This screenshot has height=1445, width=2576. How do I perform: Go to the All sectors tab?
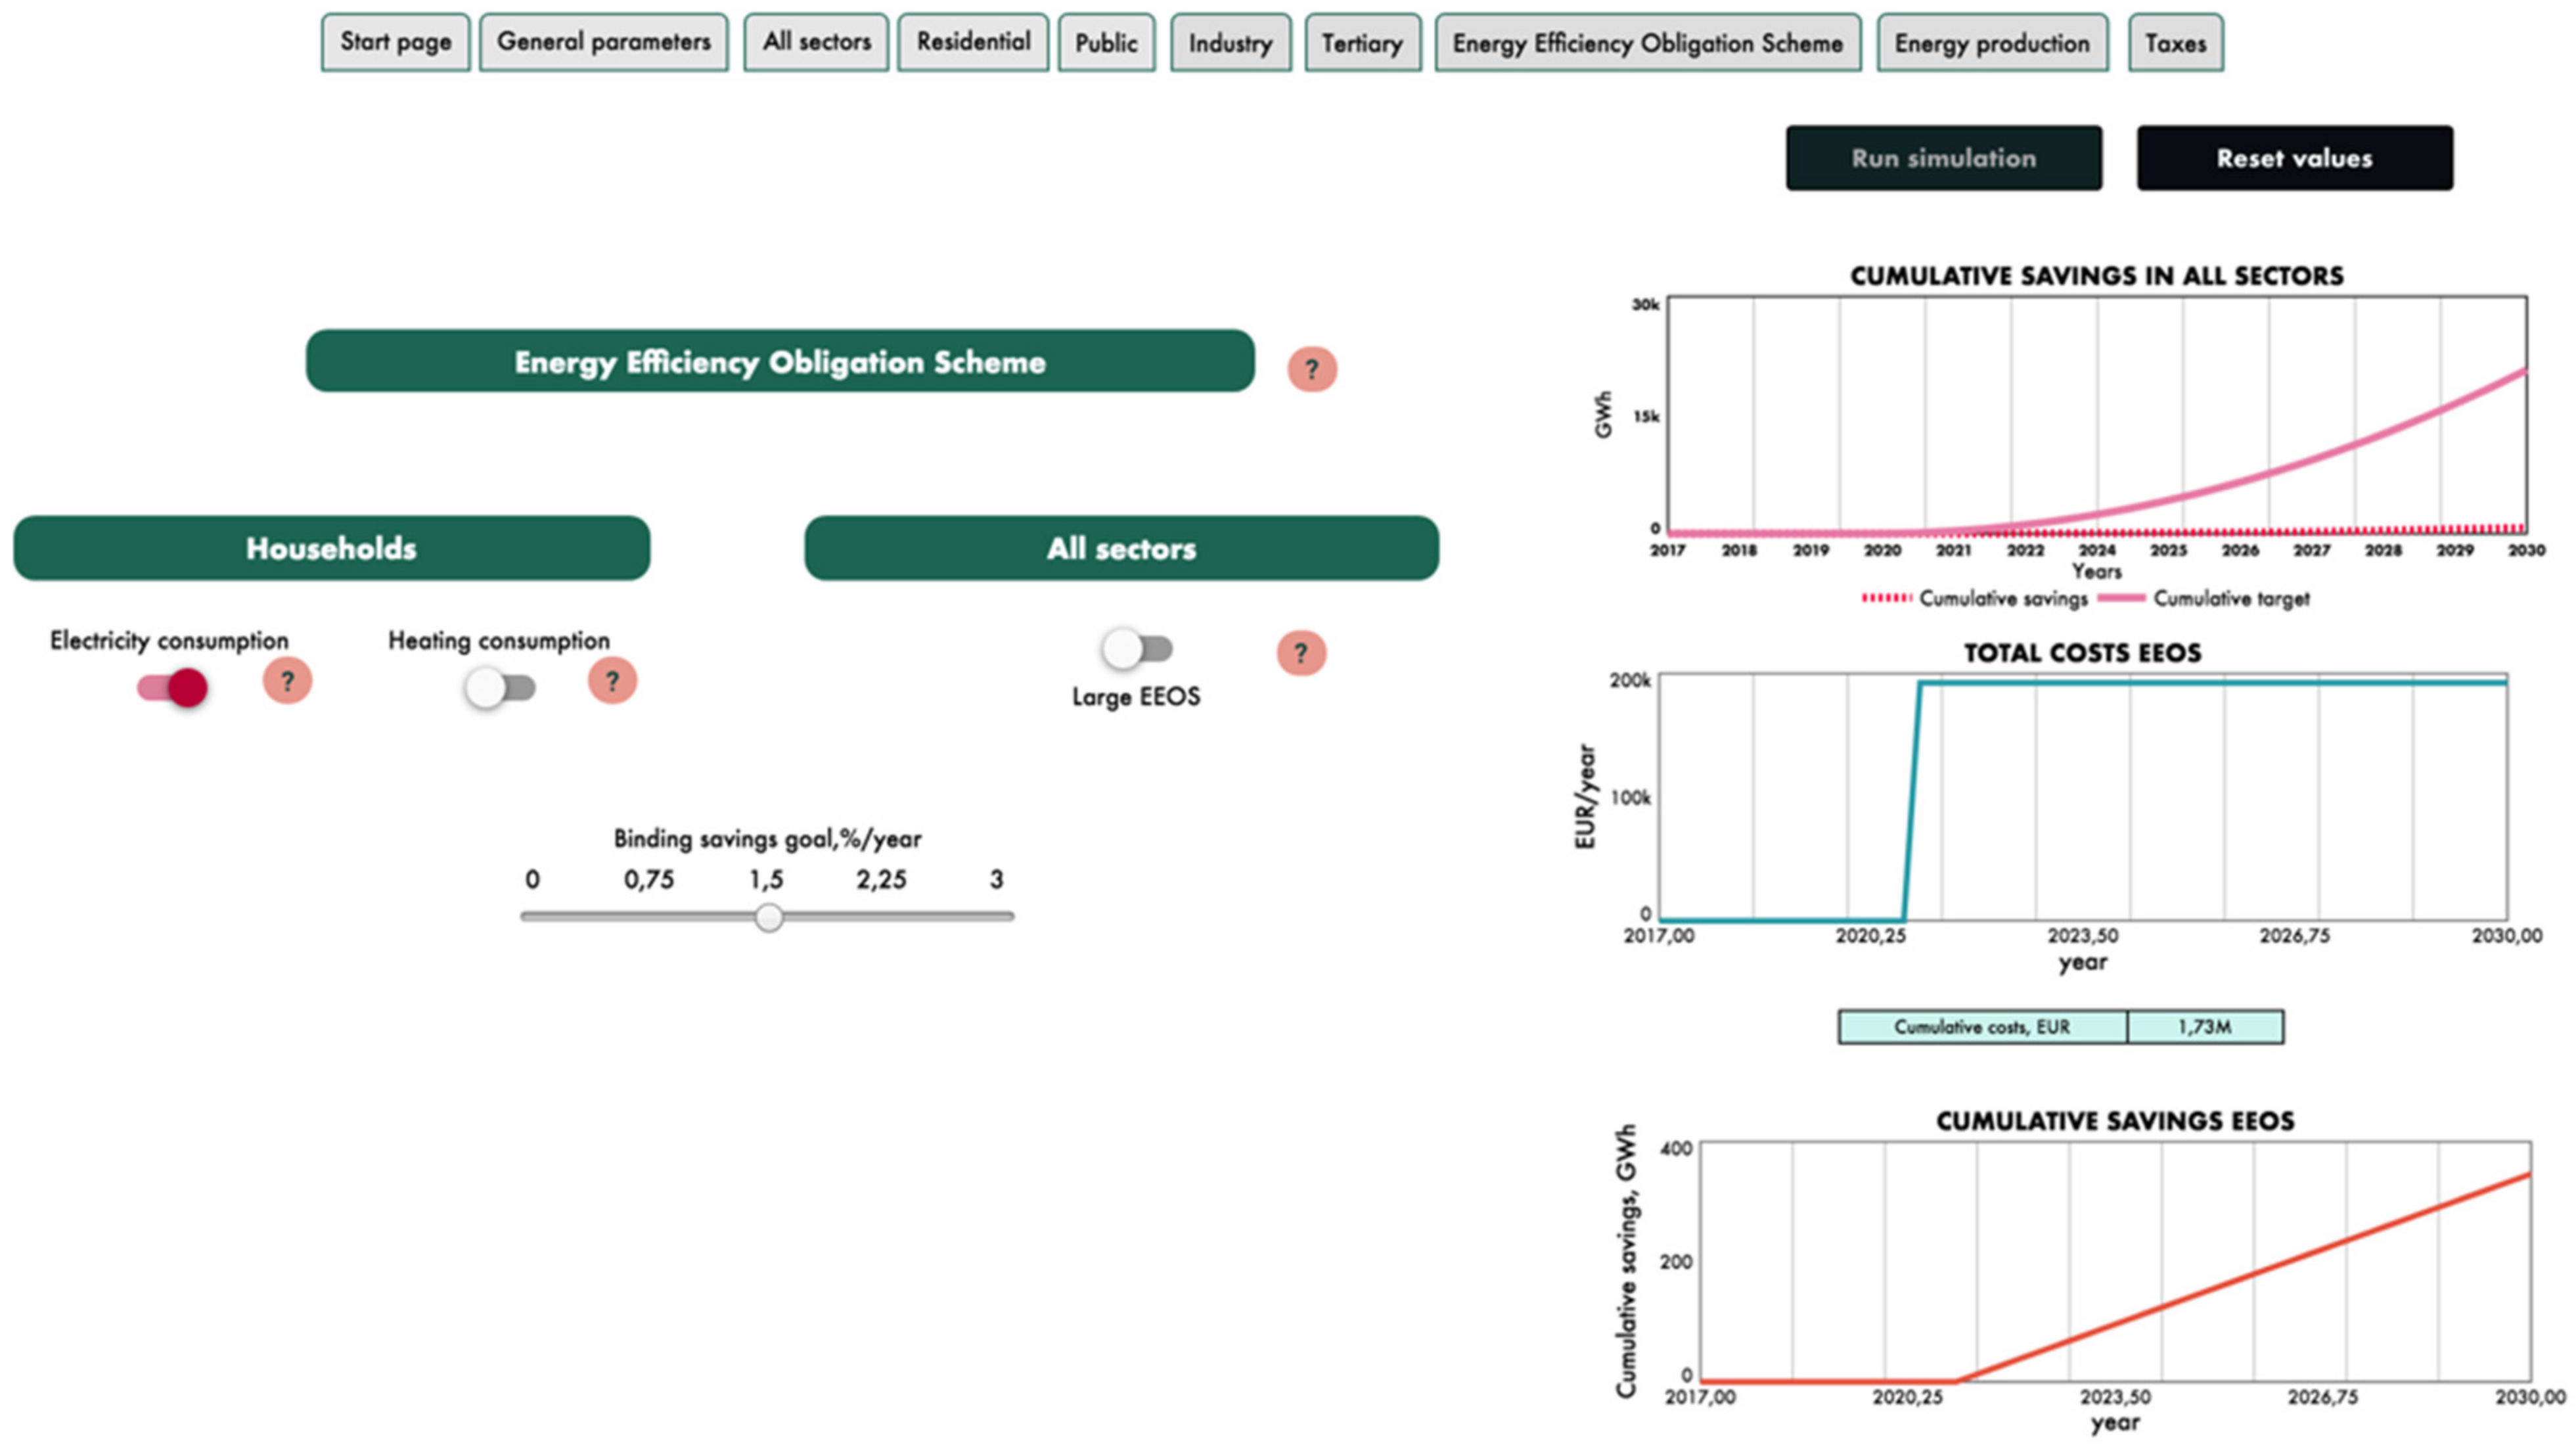[816, 42]
